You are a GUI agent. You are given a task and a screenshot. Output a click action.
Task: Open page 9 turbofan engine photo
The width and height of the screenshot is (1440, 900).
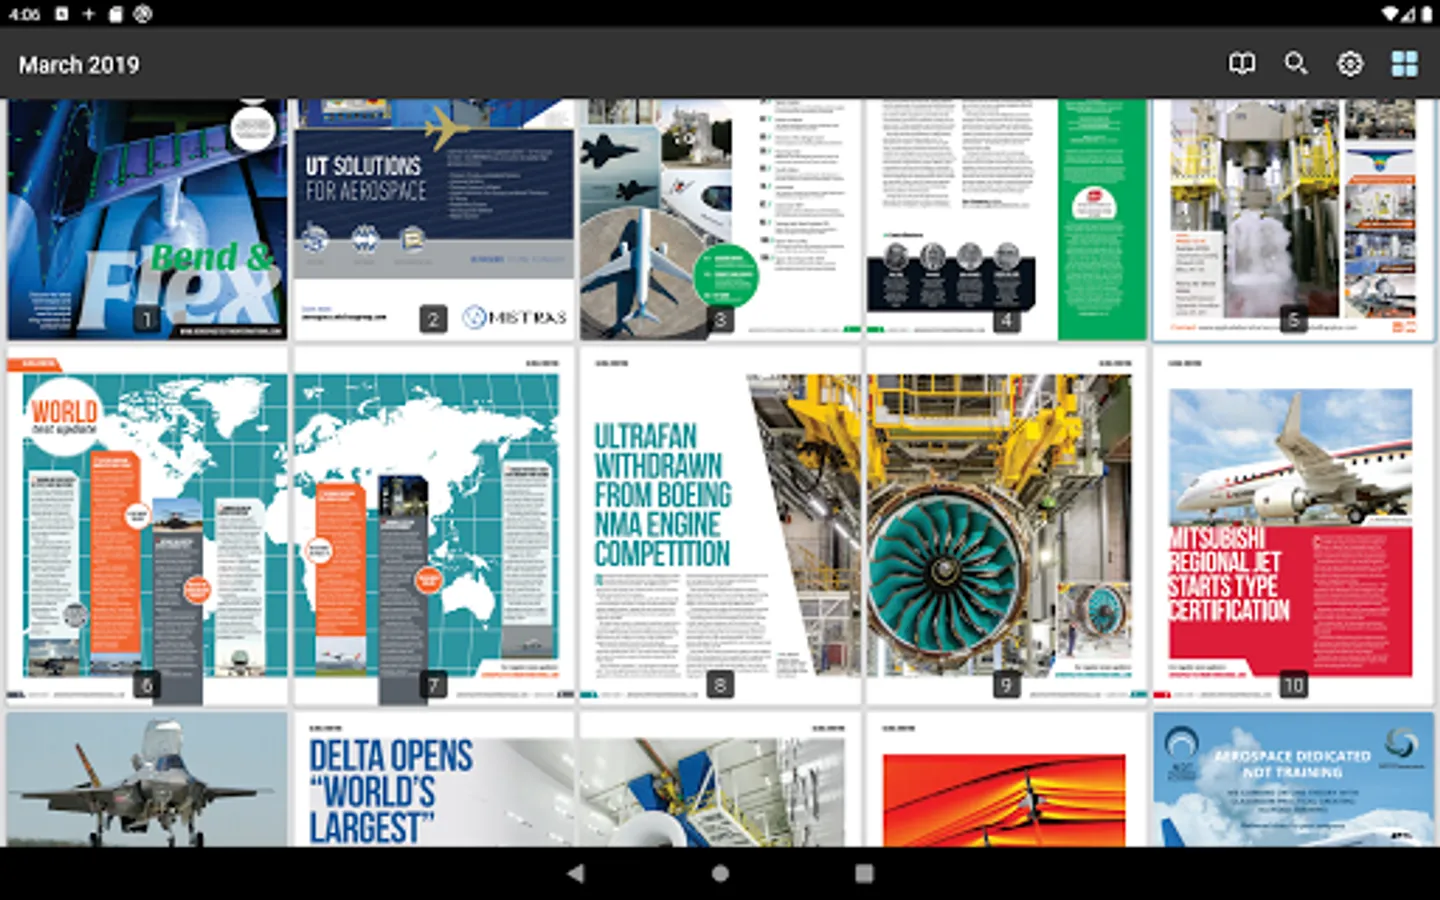(1006, 526)
